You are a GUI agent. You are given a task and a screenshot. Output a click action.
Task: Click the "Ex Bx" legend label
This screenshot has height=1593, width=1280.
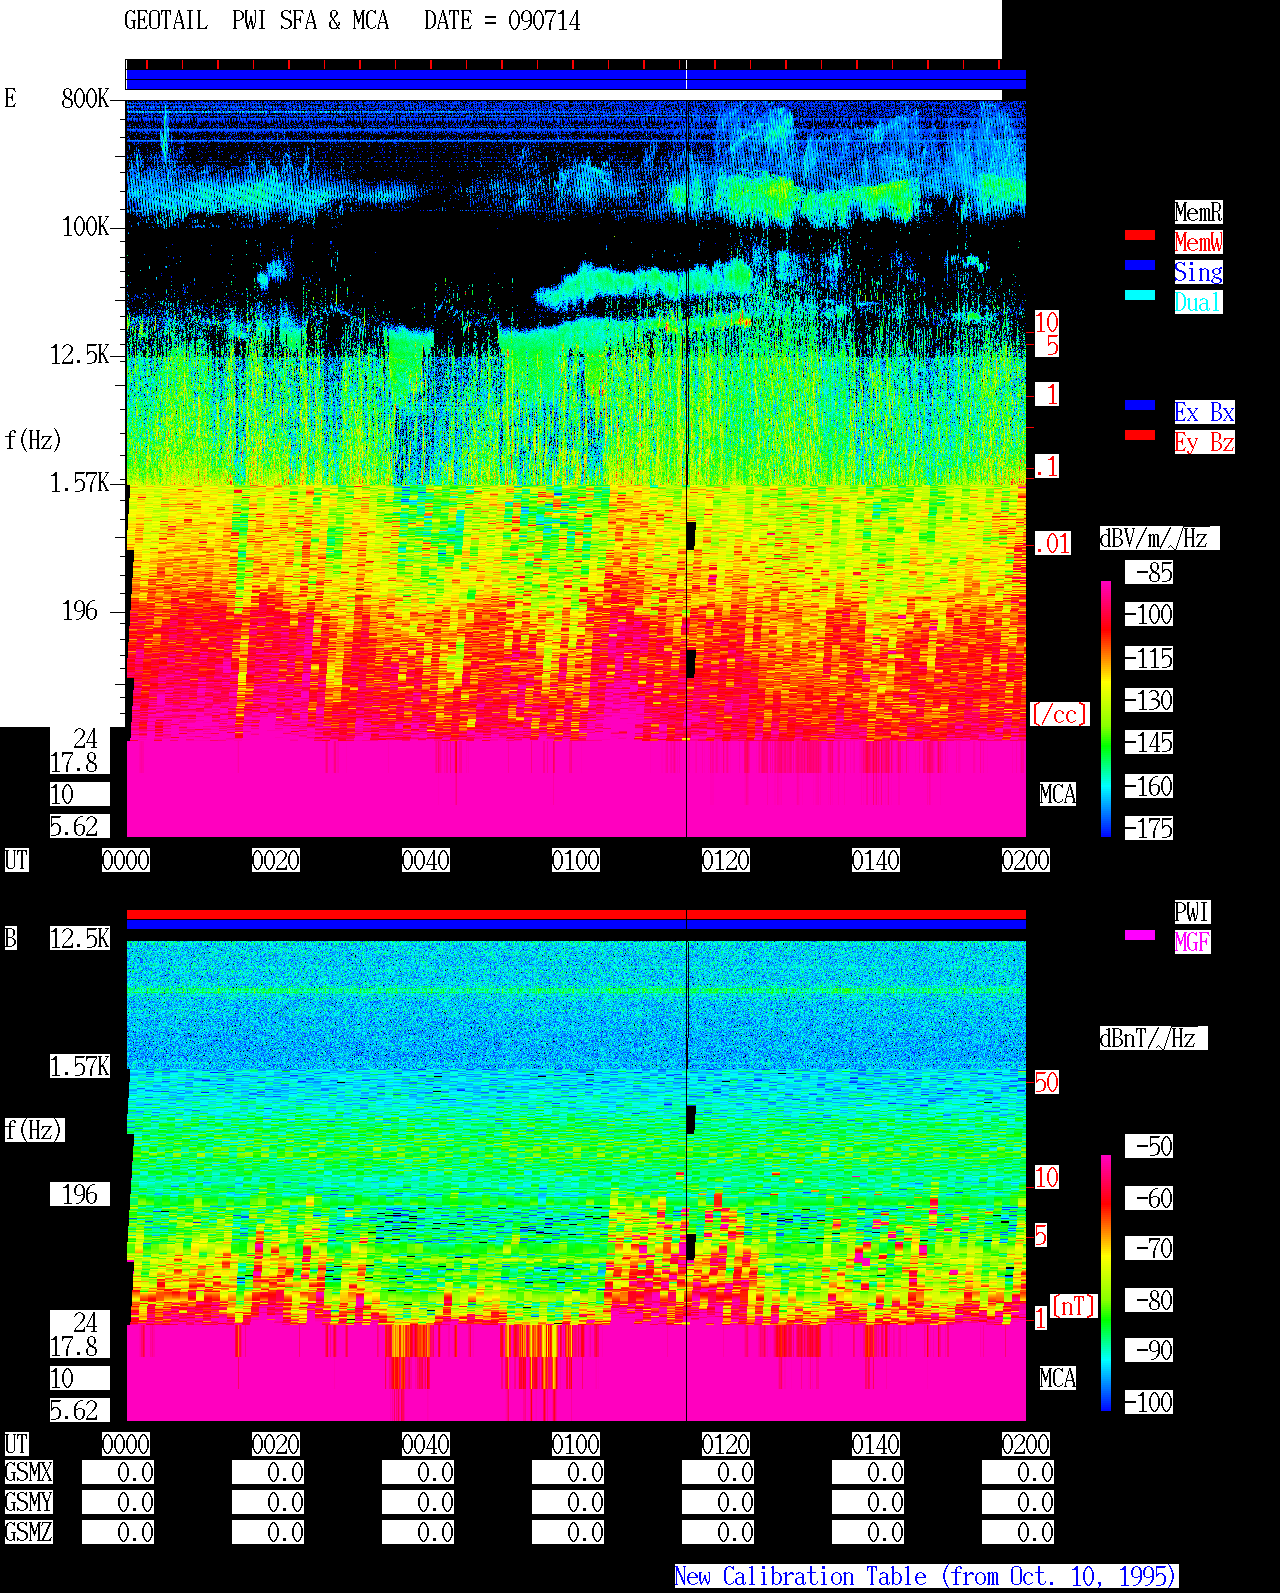pyautogui.click(x=1204, y=412)
